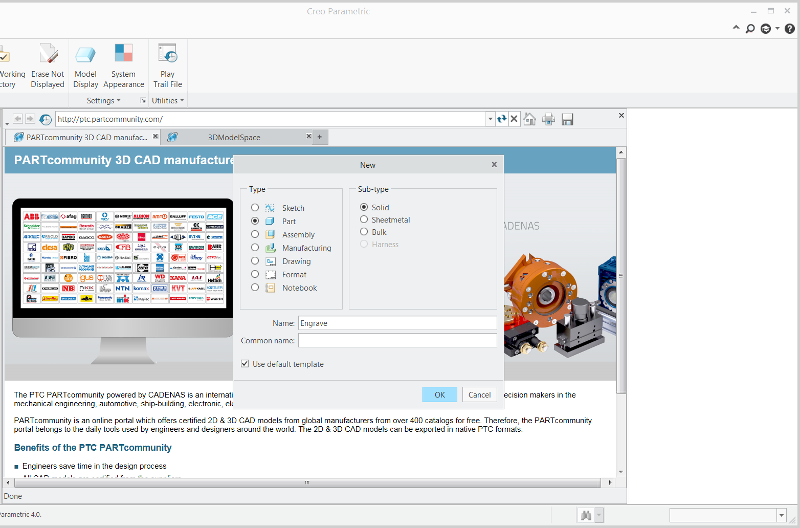
Task: Open the selection filter dropdown in status bar
Action: pyautogui.click(x=781, y=515)
